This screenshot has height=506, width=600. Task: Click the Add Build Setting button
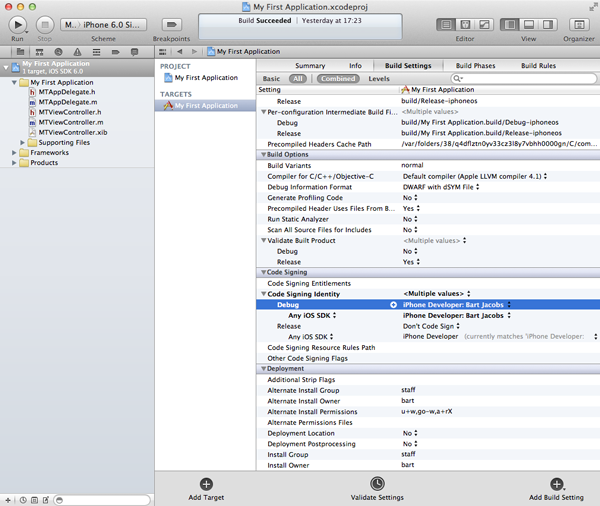(556, 489)
